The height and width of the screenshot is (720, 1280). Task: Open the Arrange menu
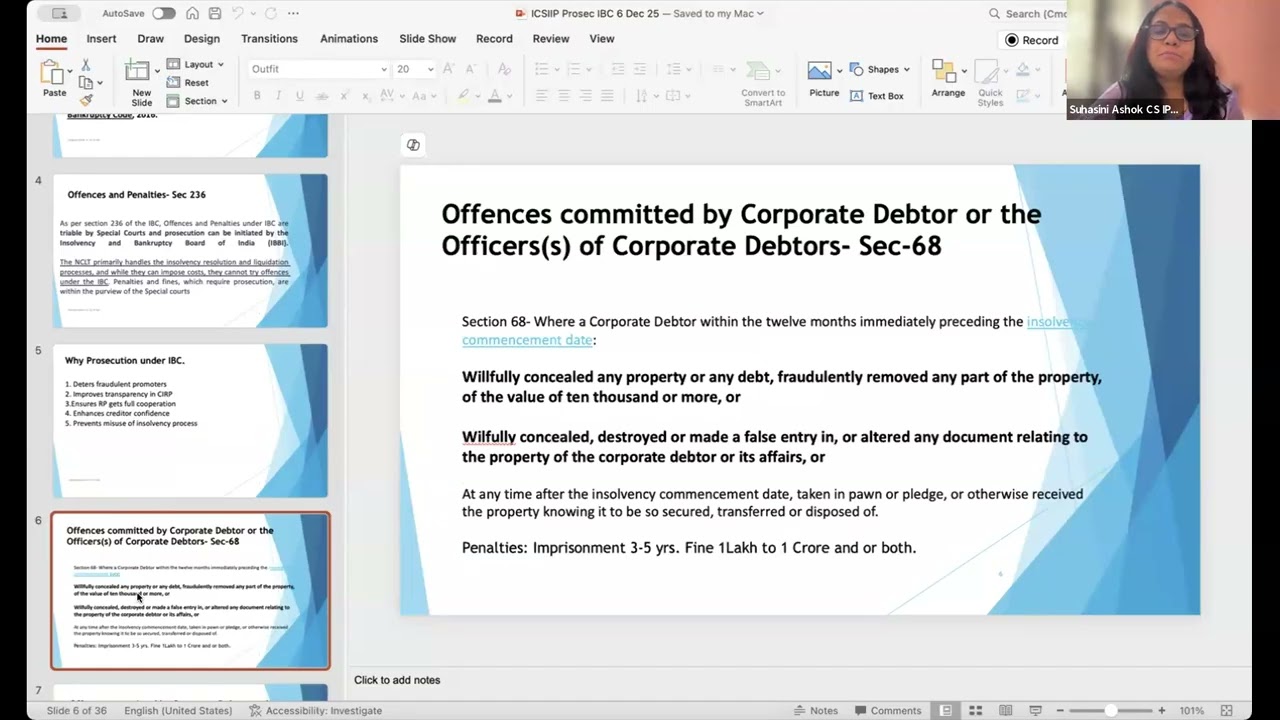tap(948, 79)
